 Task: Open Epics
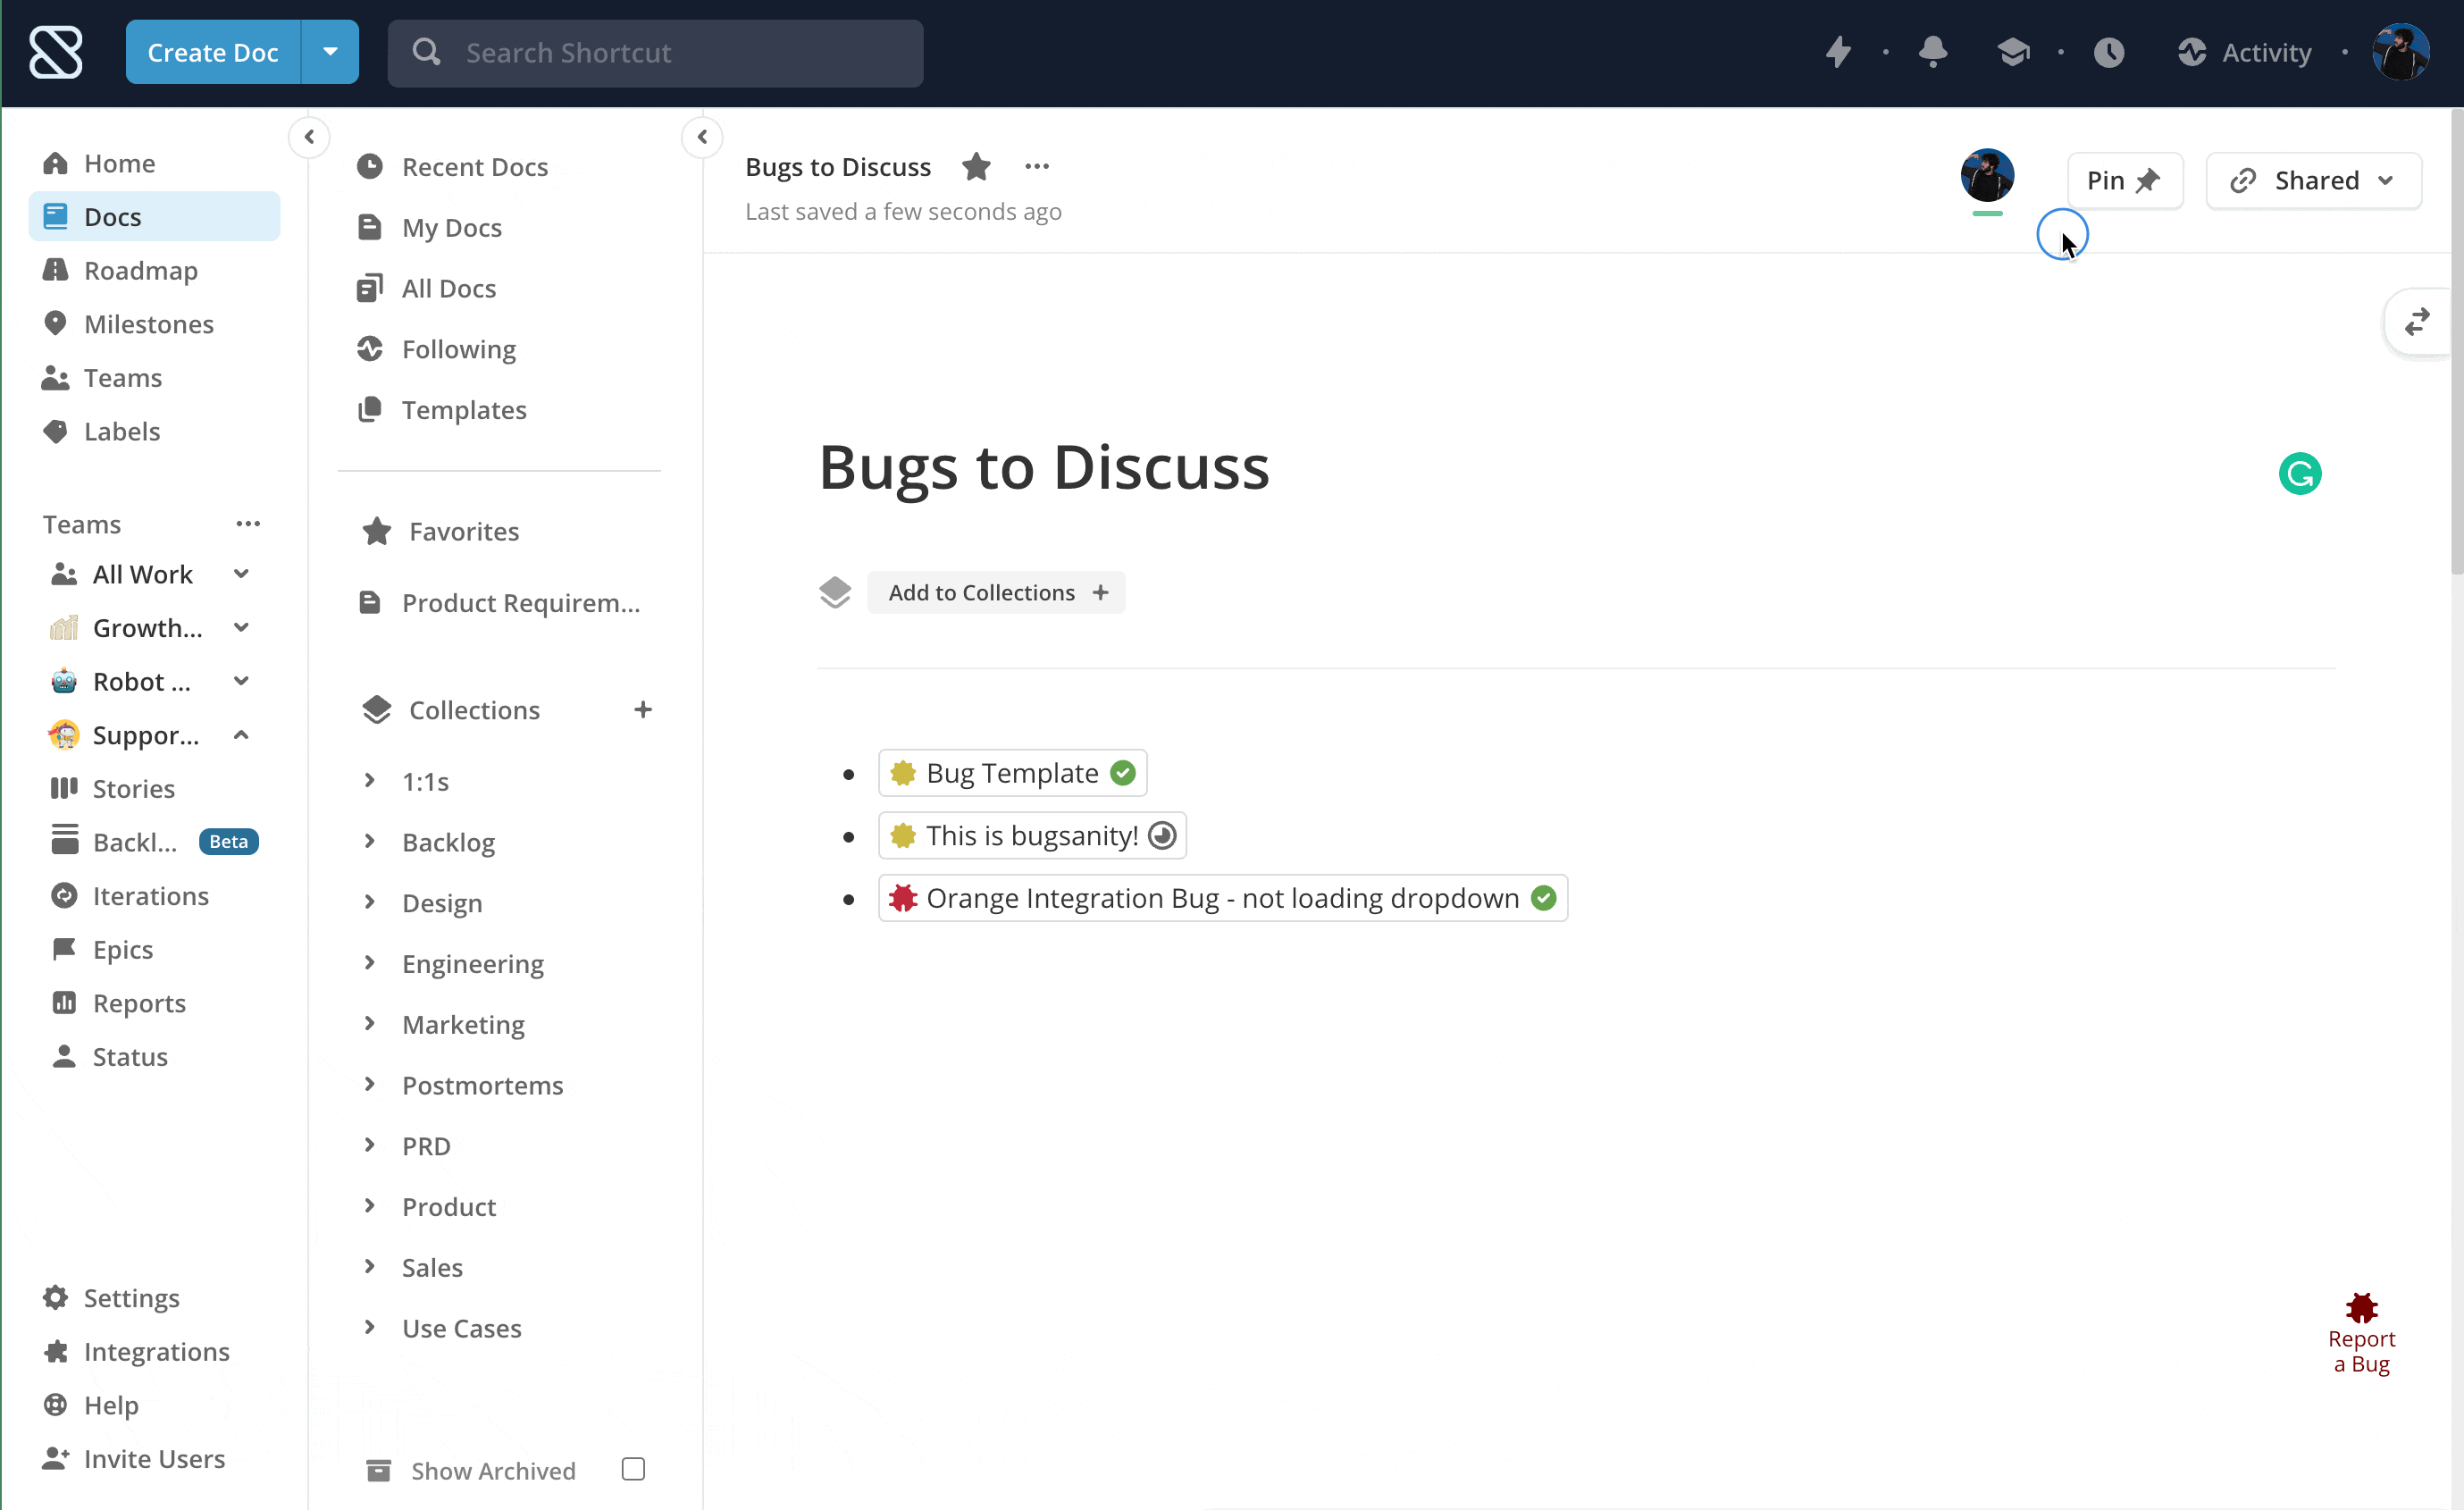(x=155, y=950)
